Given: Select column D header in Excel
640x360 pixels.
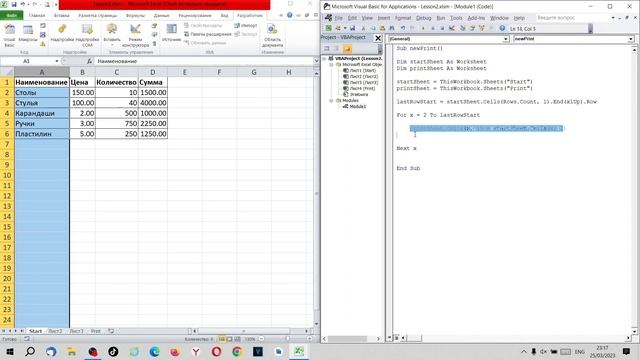Looking at the screenshot, I should (x=153, y=72).
